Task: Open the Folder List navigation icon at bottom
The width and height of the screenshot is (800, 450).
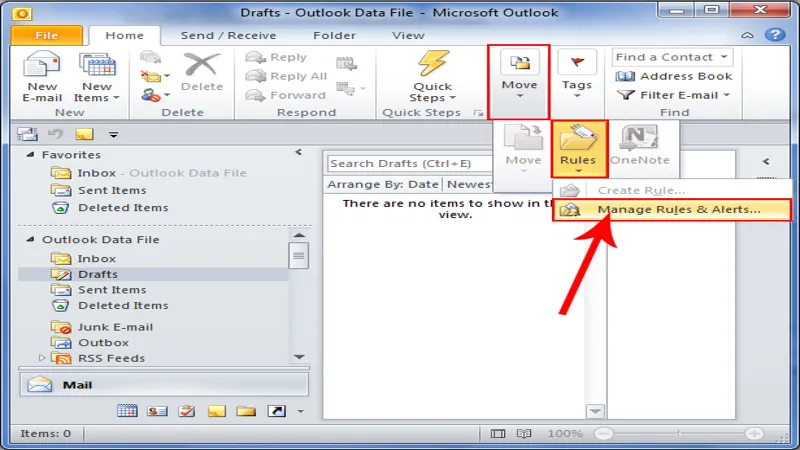Action: (246, 411)
